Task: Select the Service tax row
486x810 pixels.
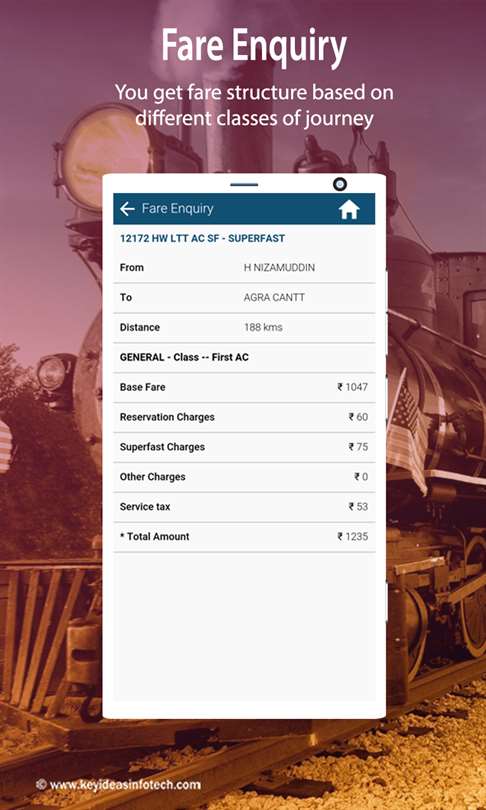Action: tap(244, 507)
